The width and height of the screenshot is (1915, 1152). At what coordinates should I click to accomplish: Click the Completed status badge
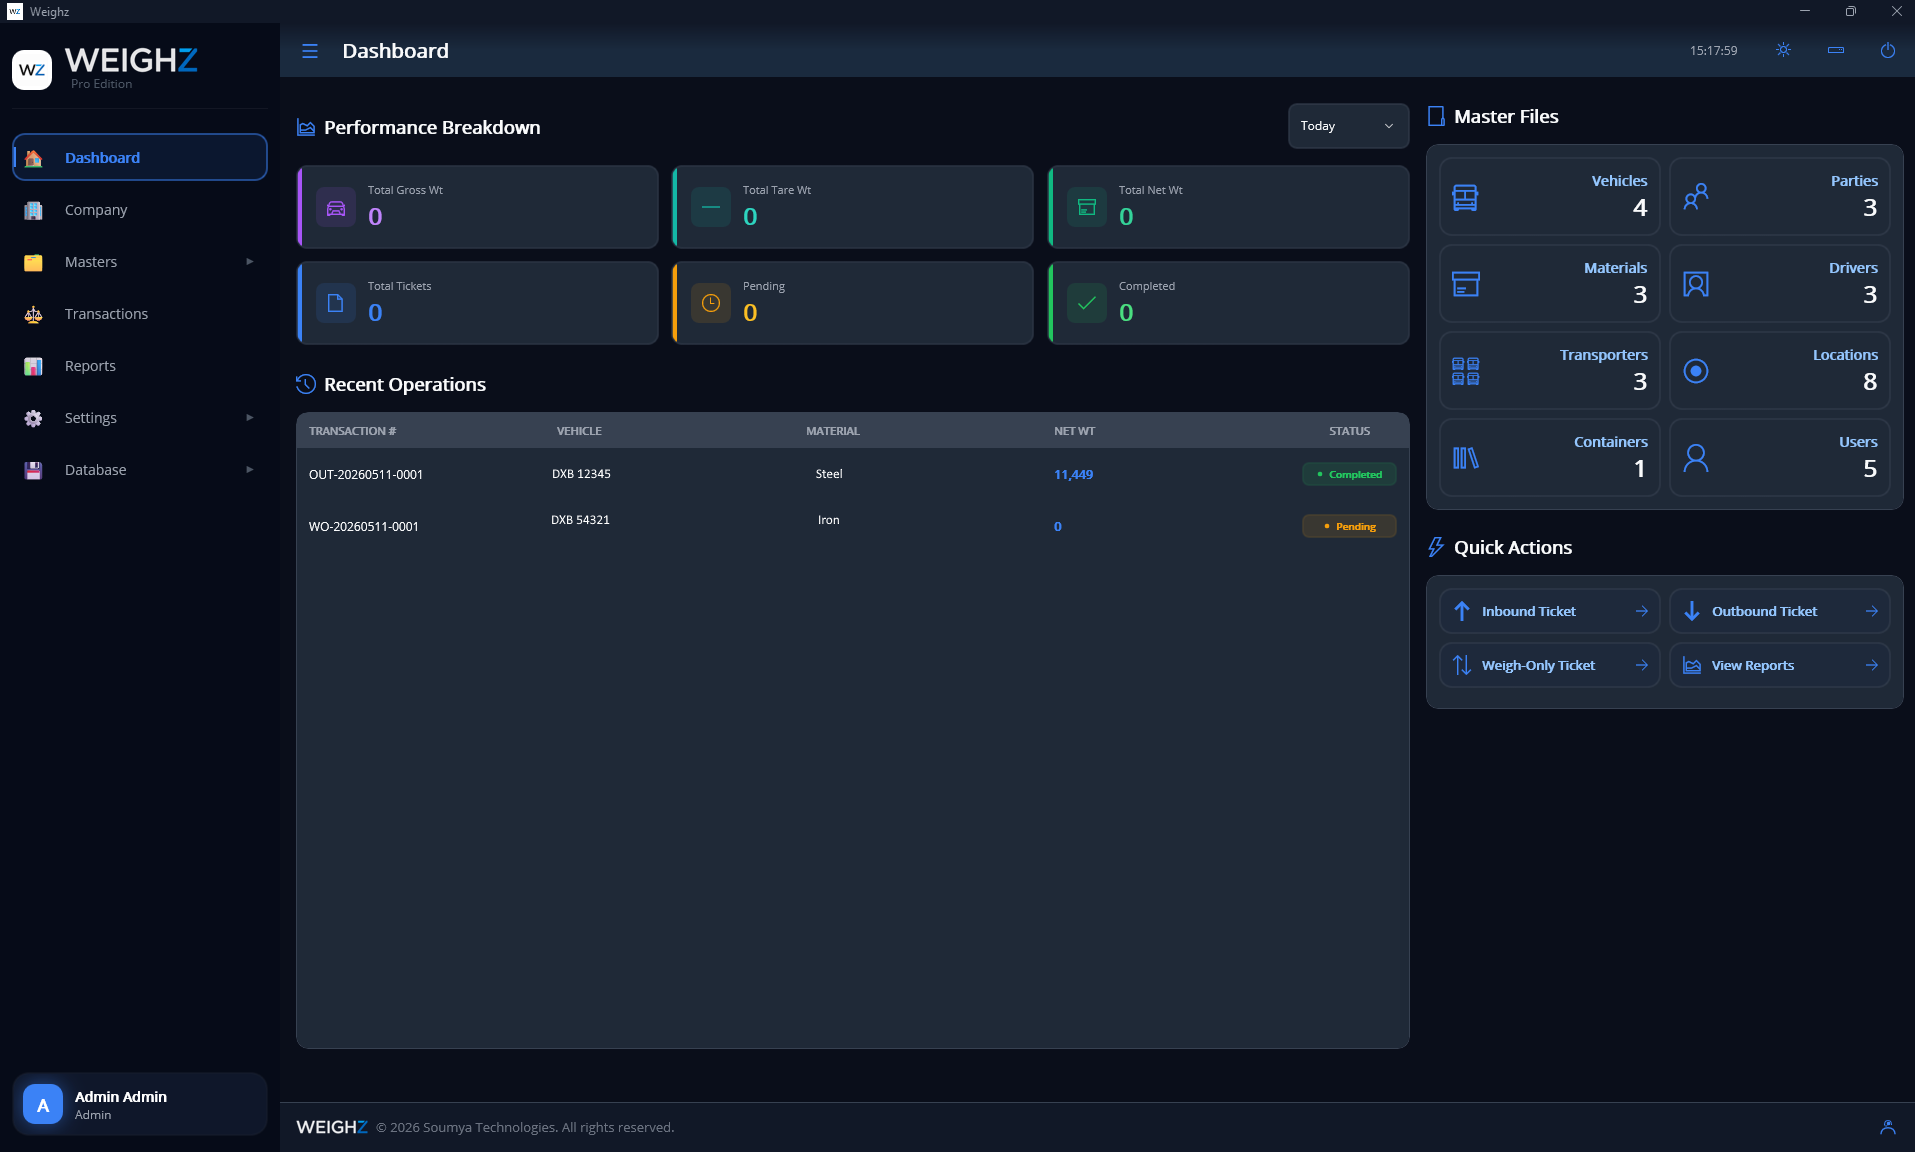(1348, 474)
